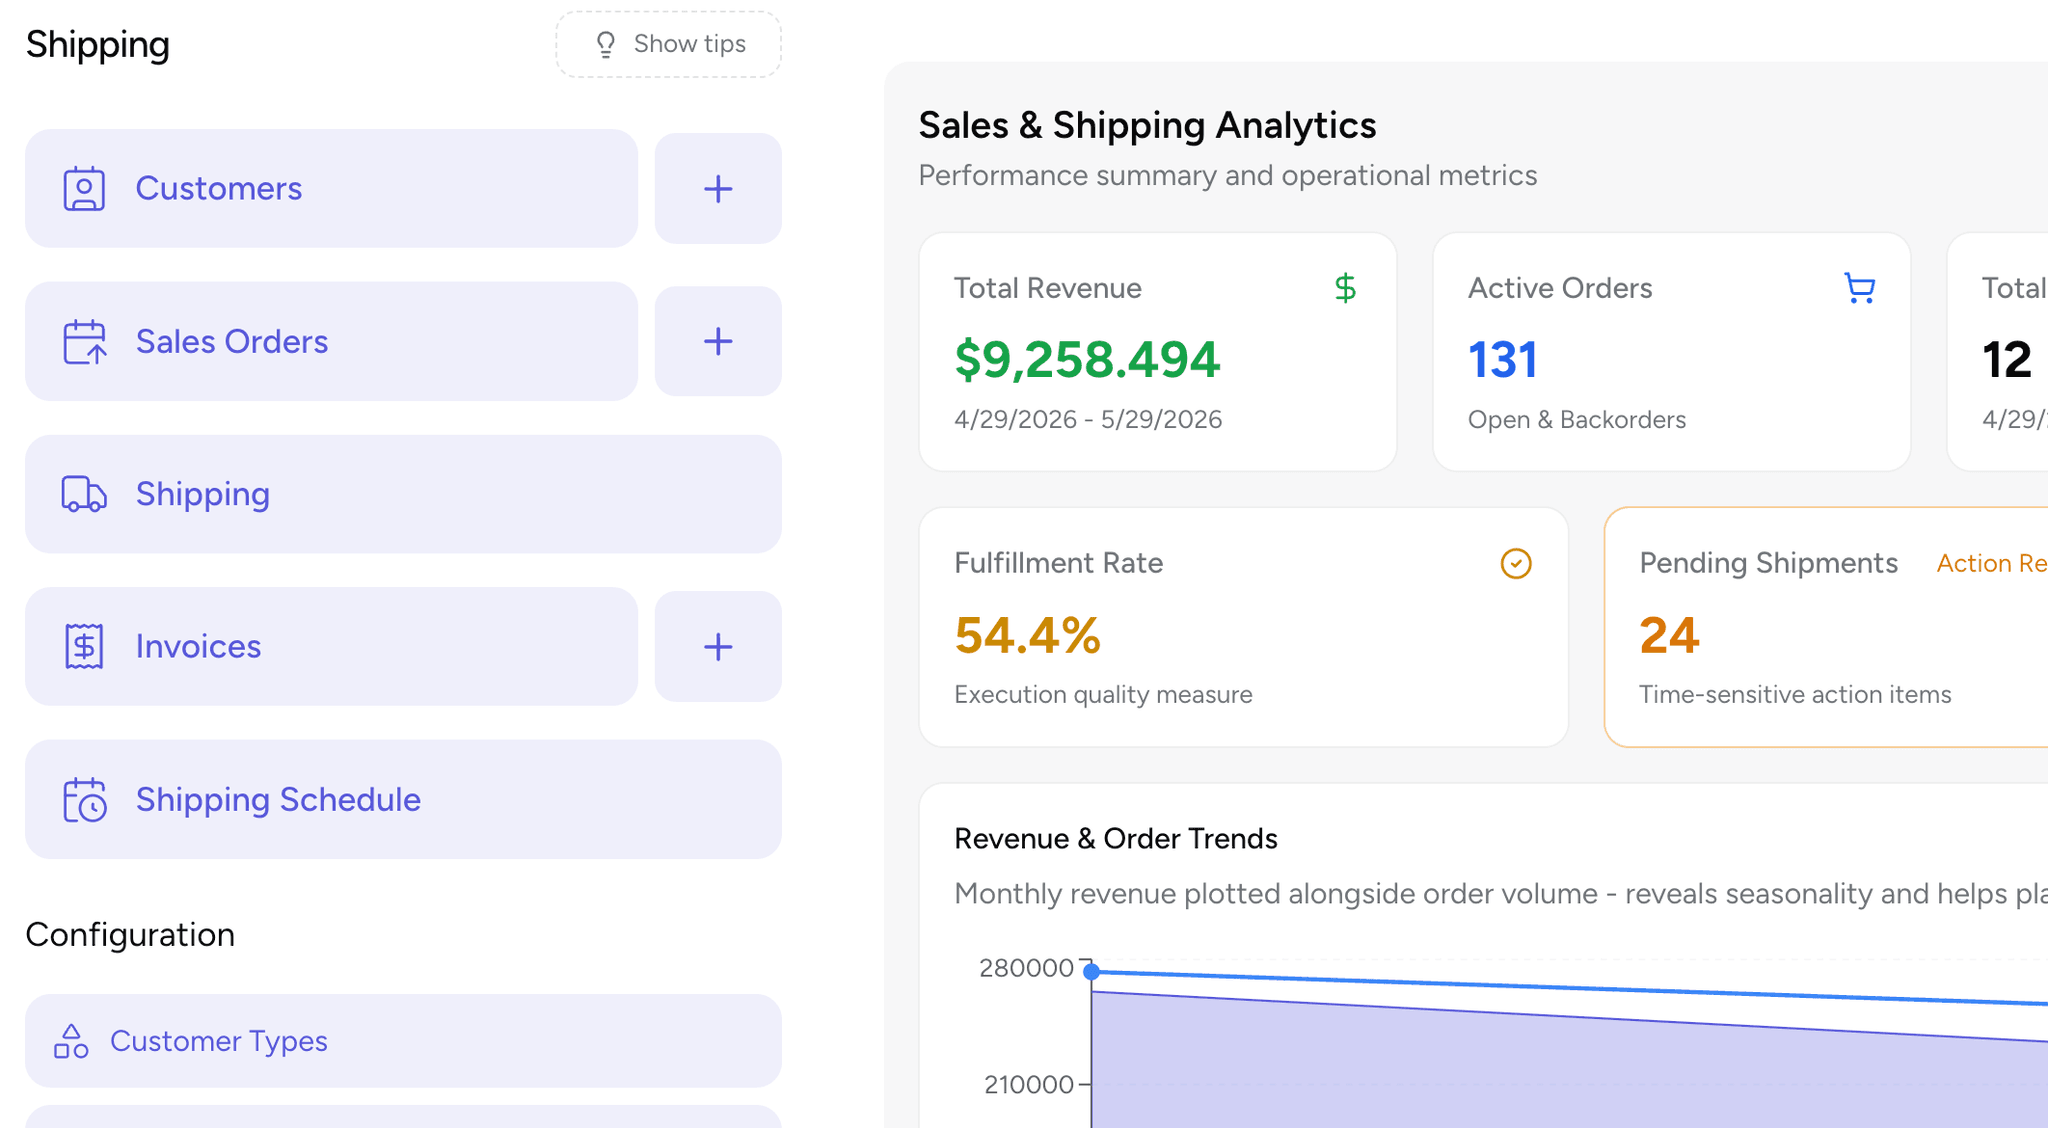Viewport: 2048px width, 1128px height.
Task: Click the shopping cart icon in Active Orders
Action: [1859, 288]
